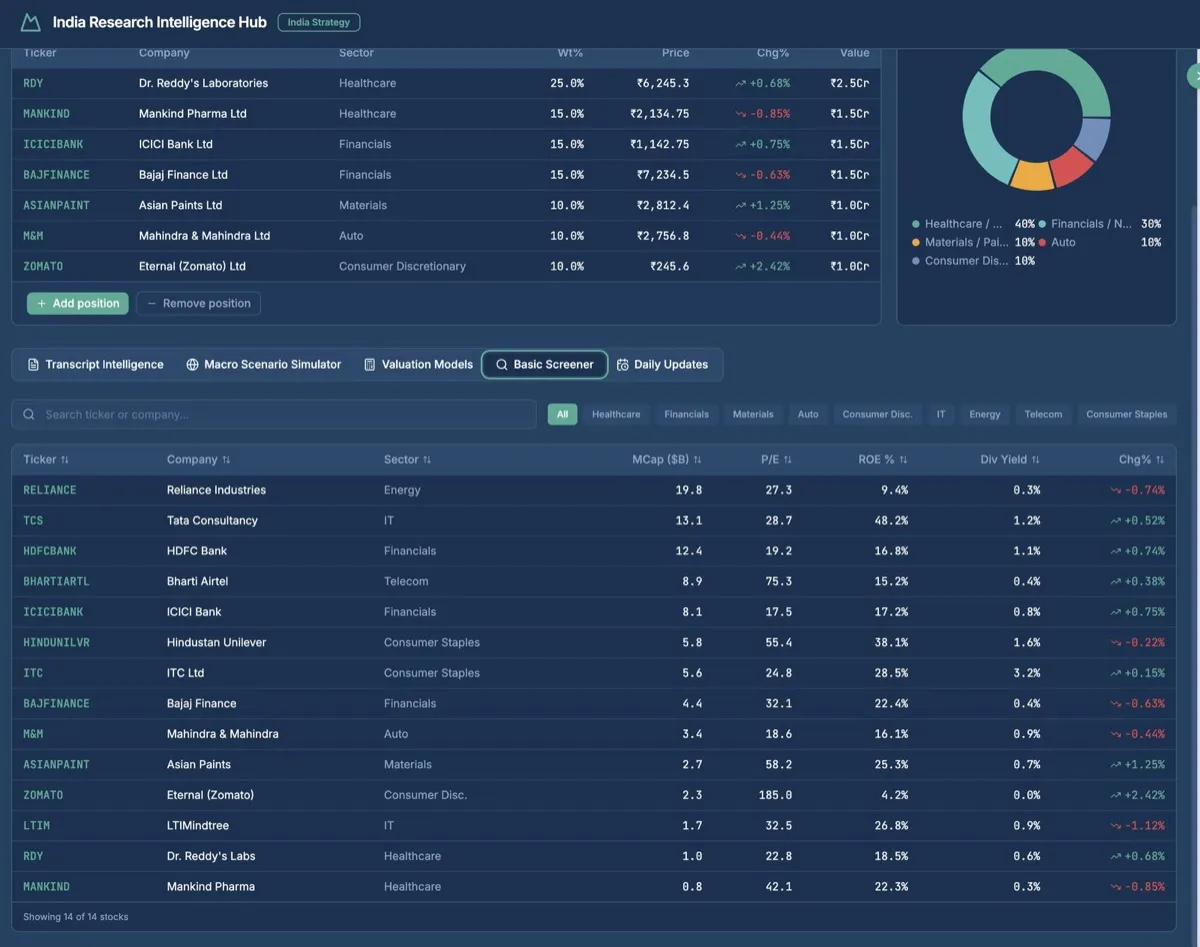This screenshot has height=947, width=1200.
Task: Click TCS ROE value 48.2%
Action: tap(890, 521)
